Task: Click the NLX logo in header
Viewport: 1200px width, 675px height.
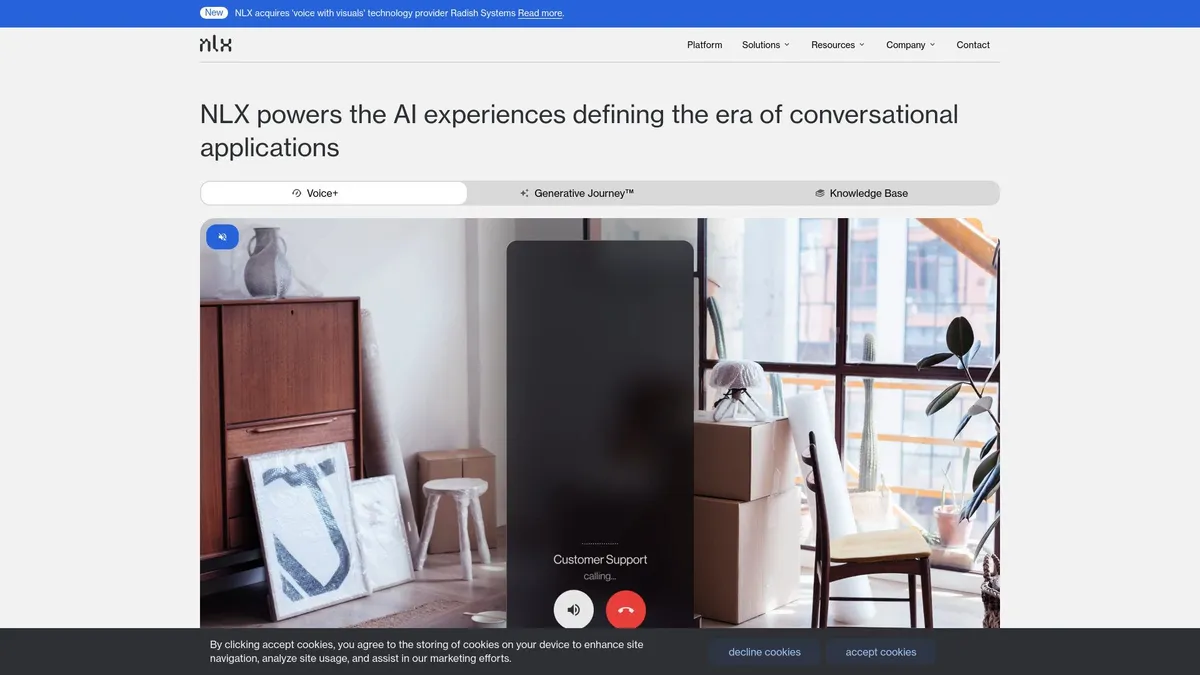Action: pos(215,44)
